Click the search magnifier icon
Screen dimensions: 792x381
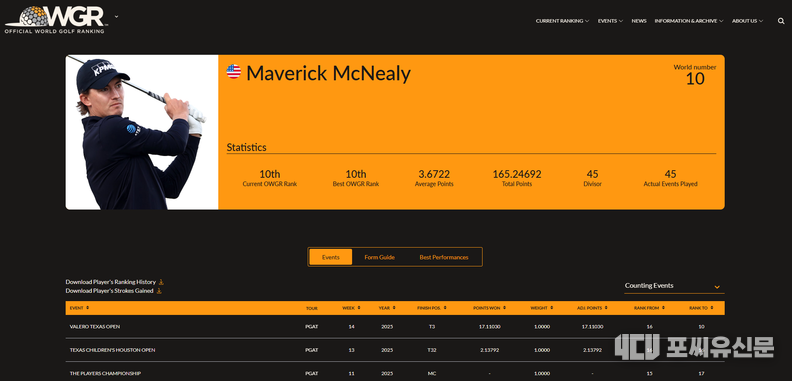tap(781, 21)
